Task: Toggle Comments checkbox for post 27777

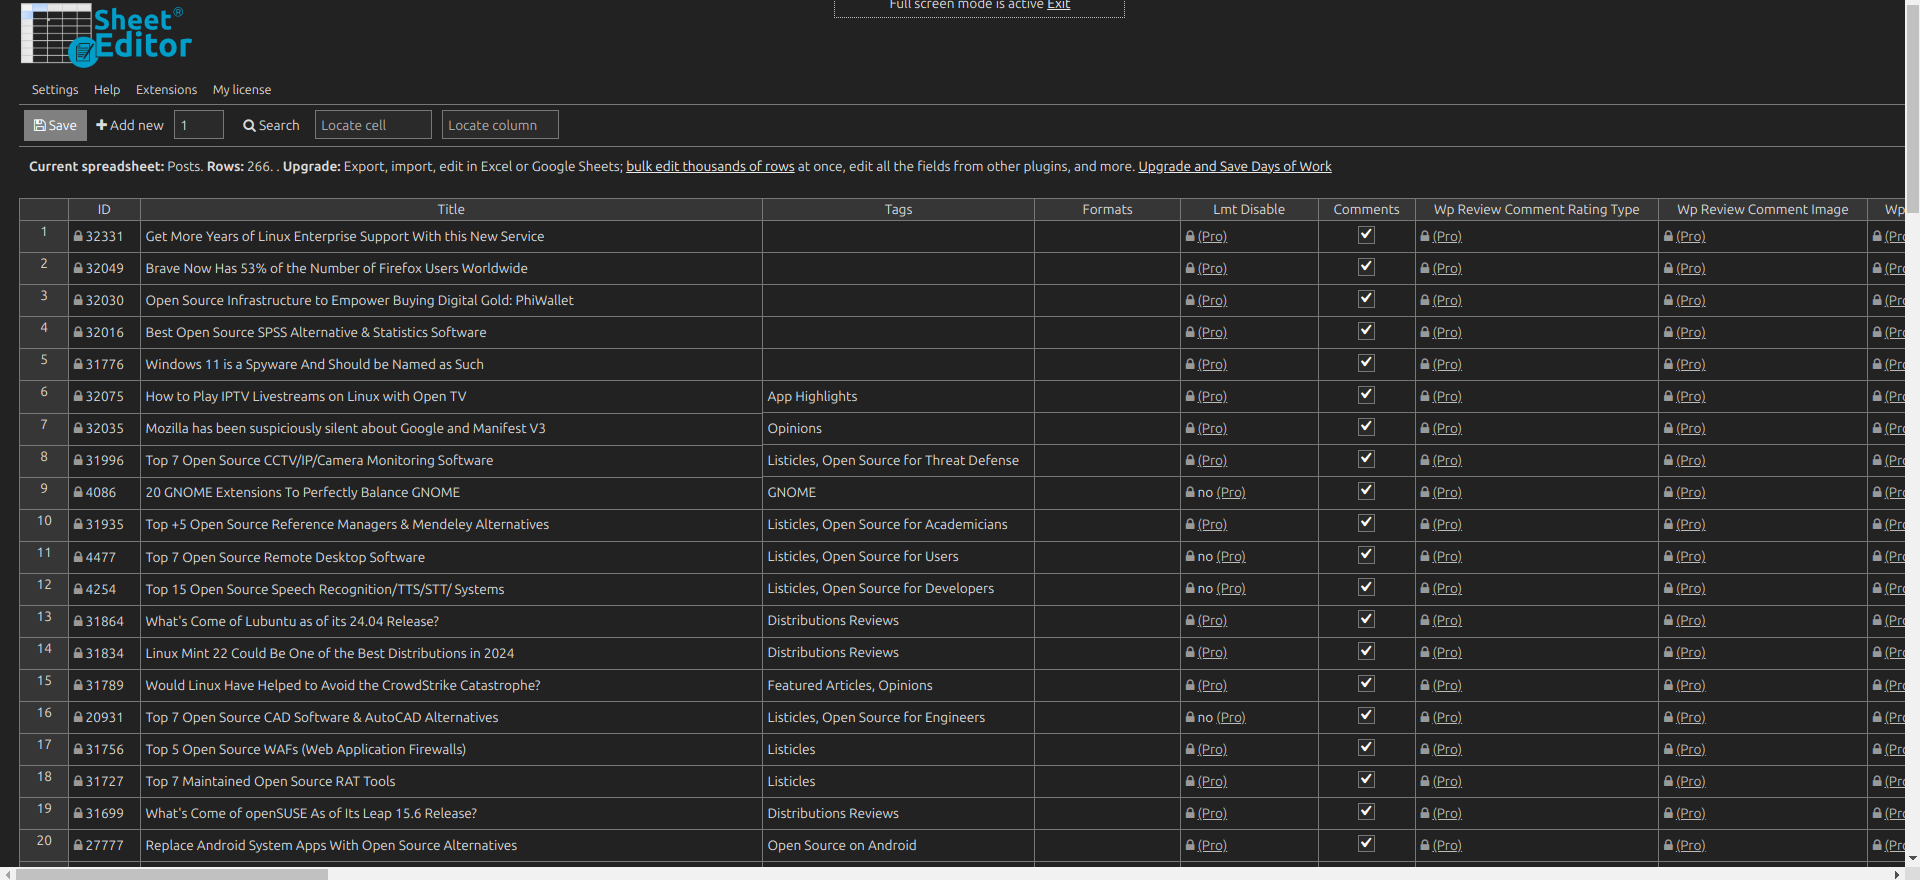Action: tap(1366, 844)
